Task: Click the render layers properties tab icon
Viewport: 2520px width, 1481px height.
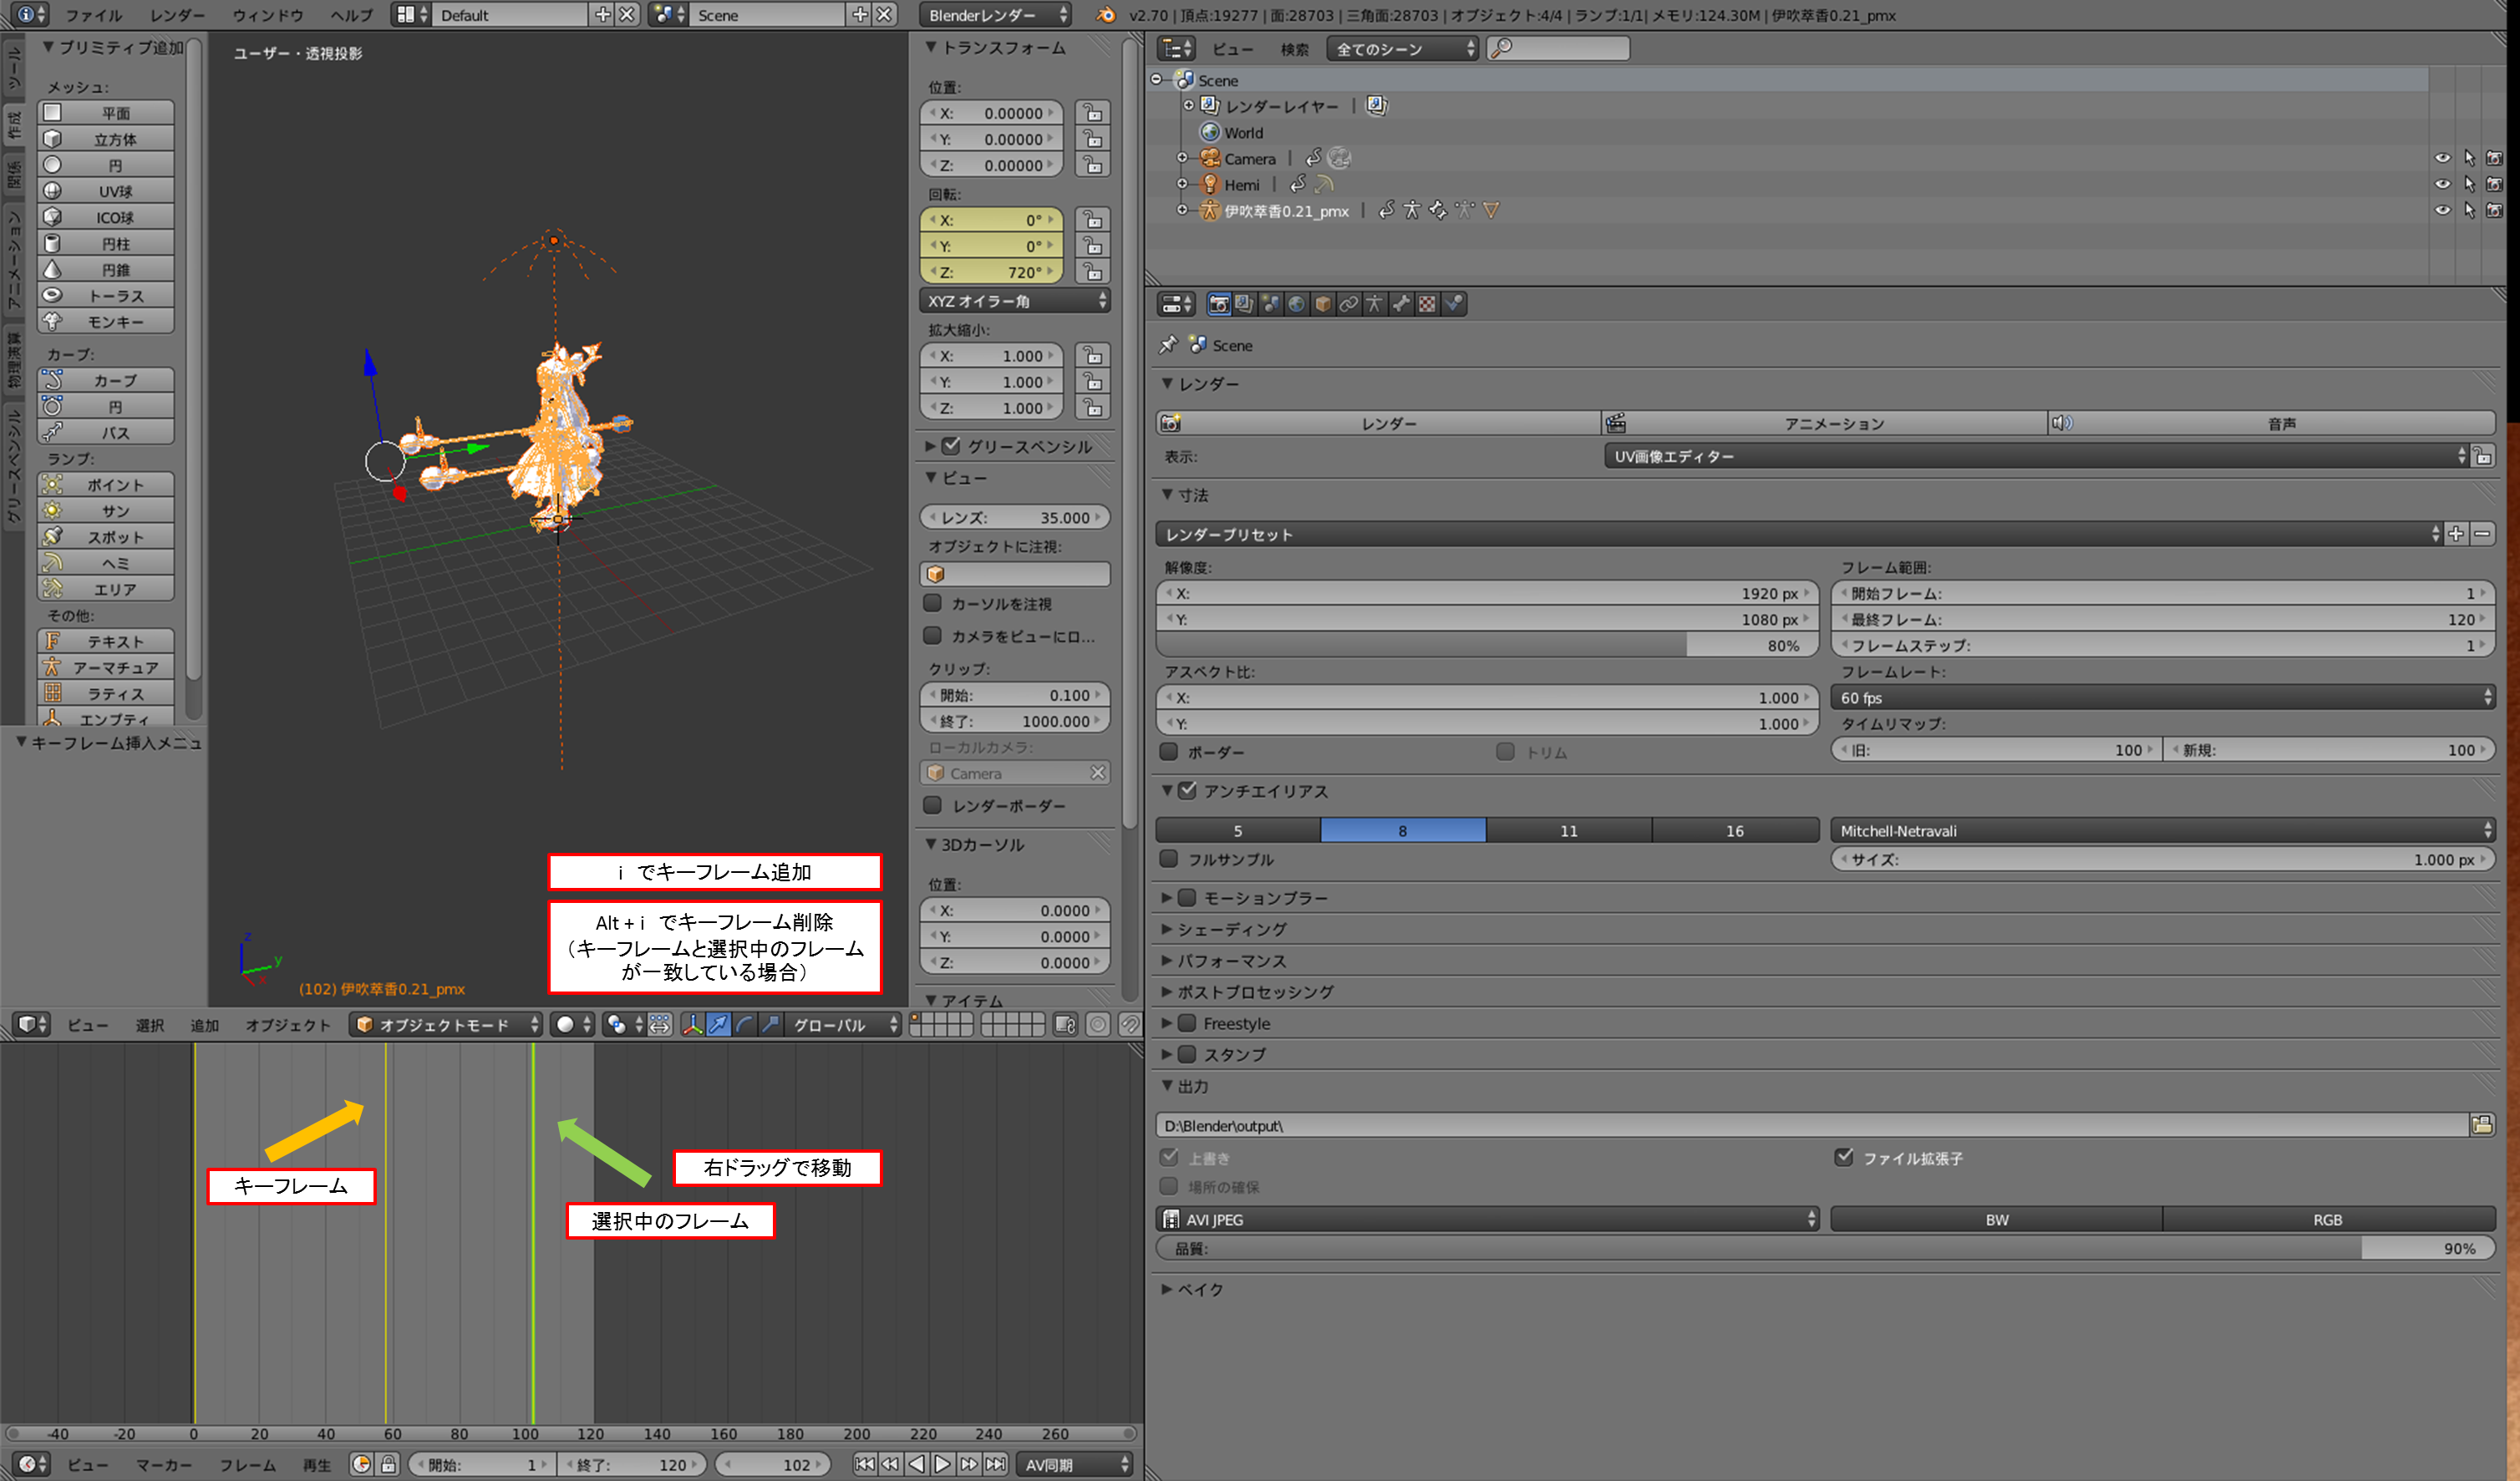Action: pos(1244,304)
